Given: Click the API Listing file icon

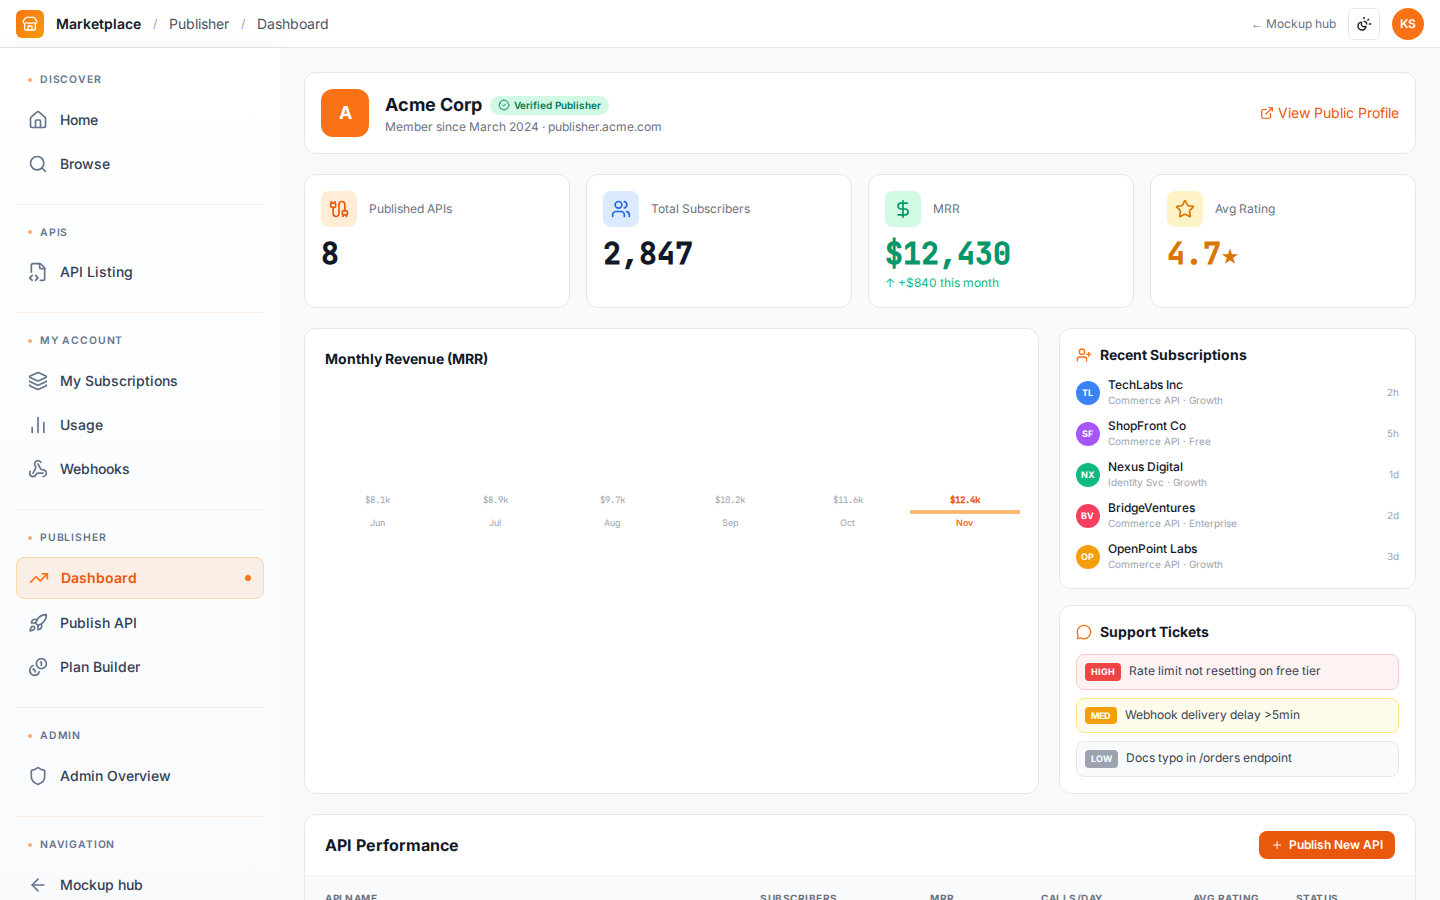Looking at the screenshot, I should tap(38, 272).
